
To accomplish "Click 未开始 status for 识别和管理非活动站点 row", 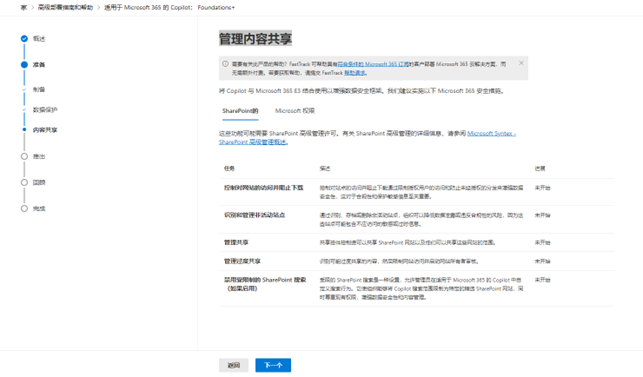I will click(x=543, y=215).
